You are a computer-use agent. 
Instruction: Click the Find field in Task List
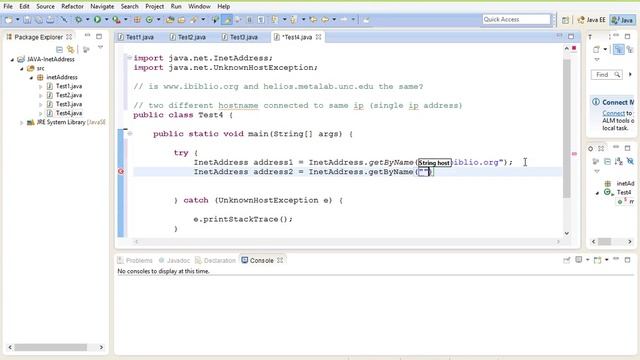click(x=606, y=75)
